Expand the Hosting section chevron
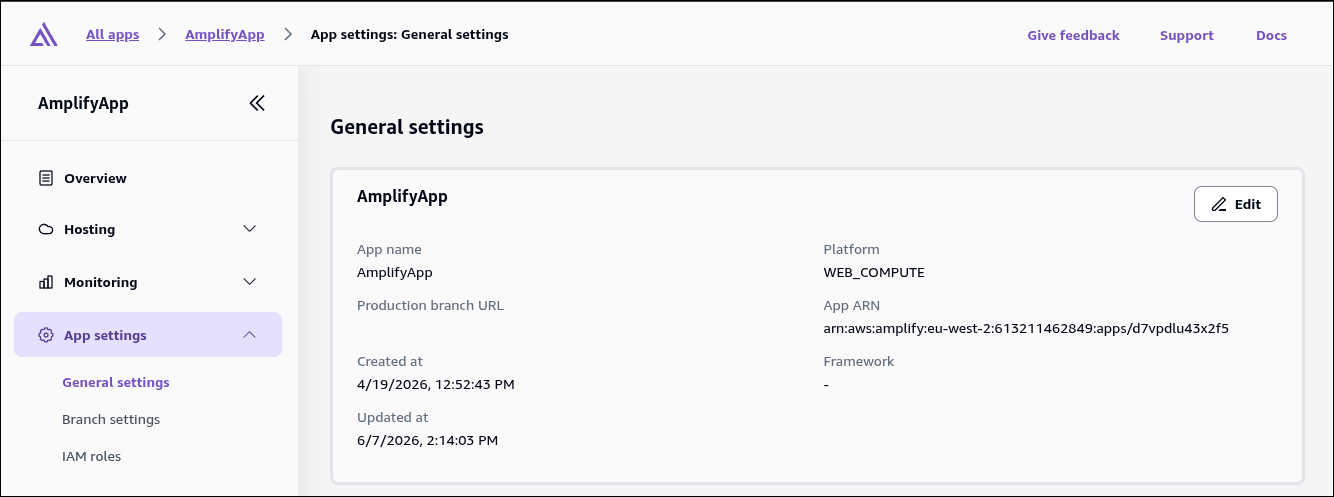The width and height of the screenshot is (1334, 497). click(250, 229)
